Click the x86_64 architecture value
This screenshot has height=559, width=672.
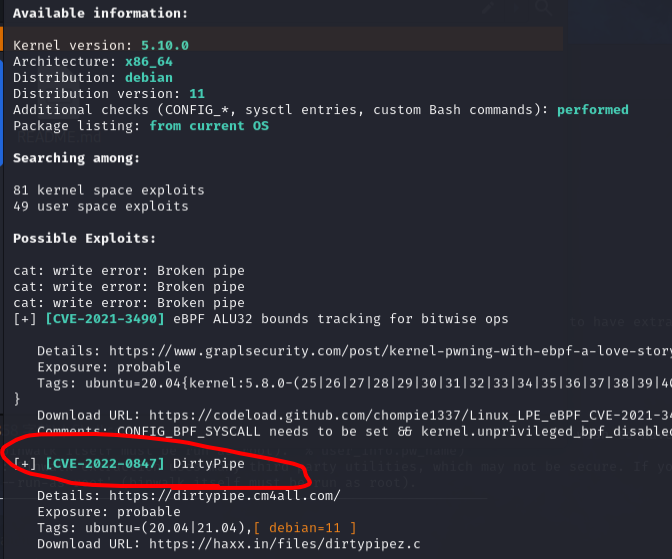click(149, 62)
